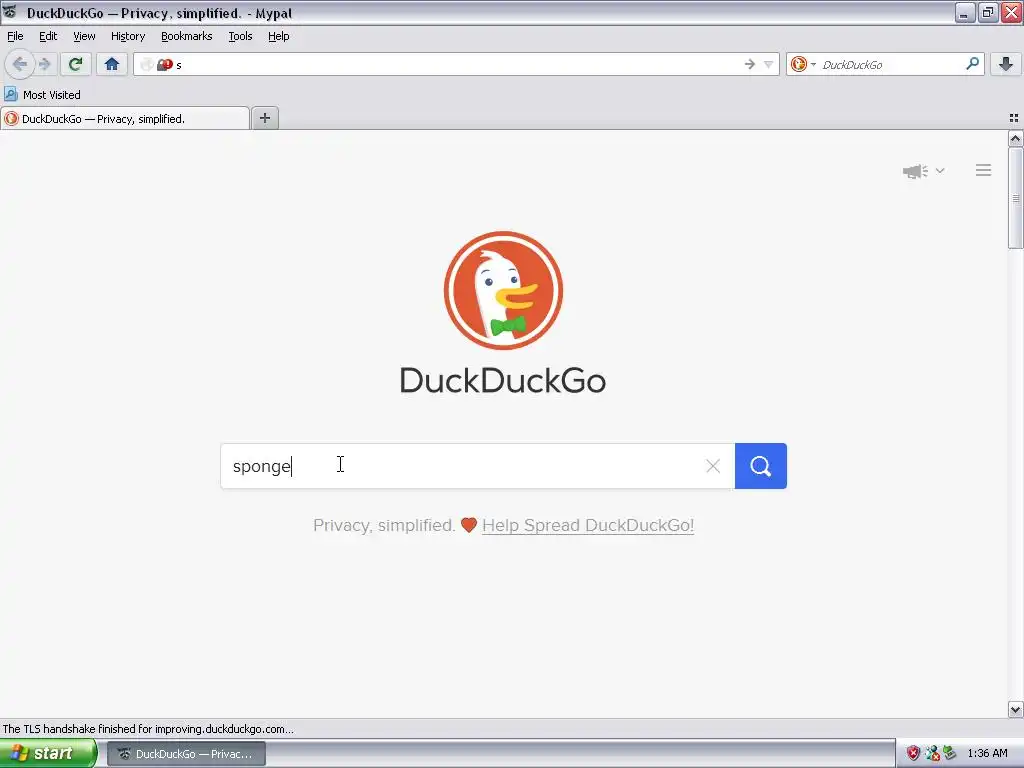This screenshot has height=768, width=1024.
Task: Clear the search text with X
Action: [x=713, y=466]
